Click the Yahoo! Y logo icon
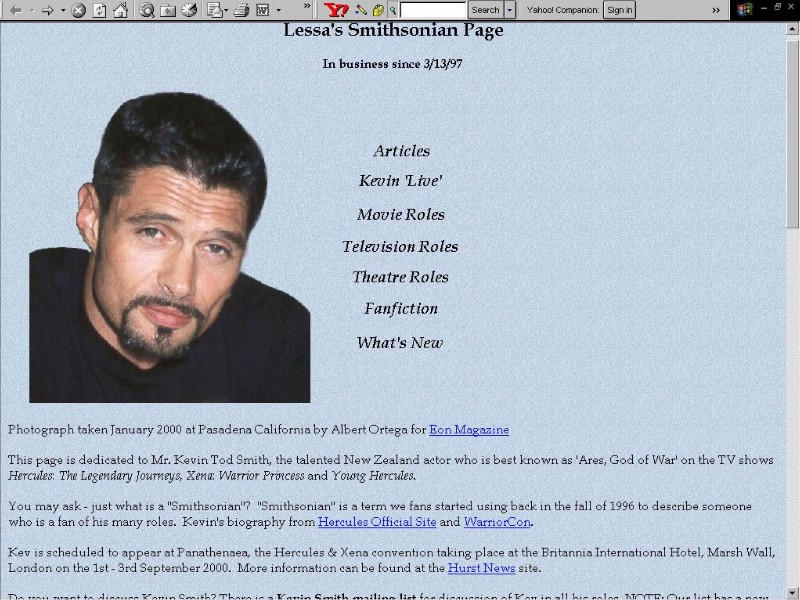Image resolution: width=800 pixels, height=600 pixels. 336,10
